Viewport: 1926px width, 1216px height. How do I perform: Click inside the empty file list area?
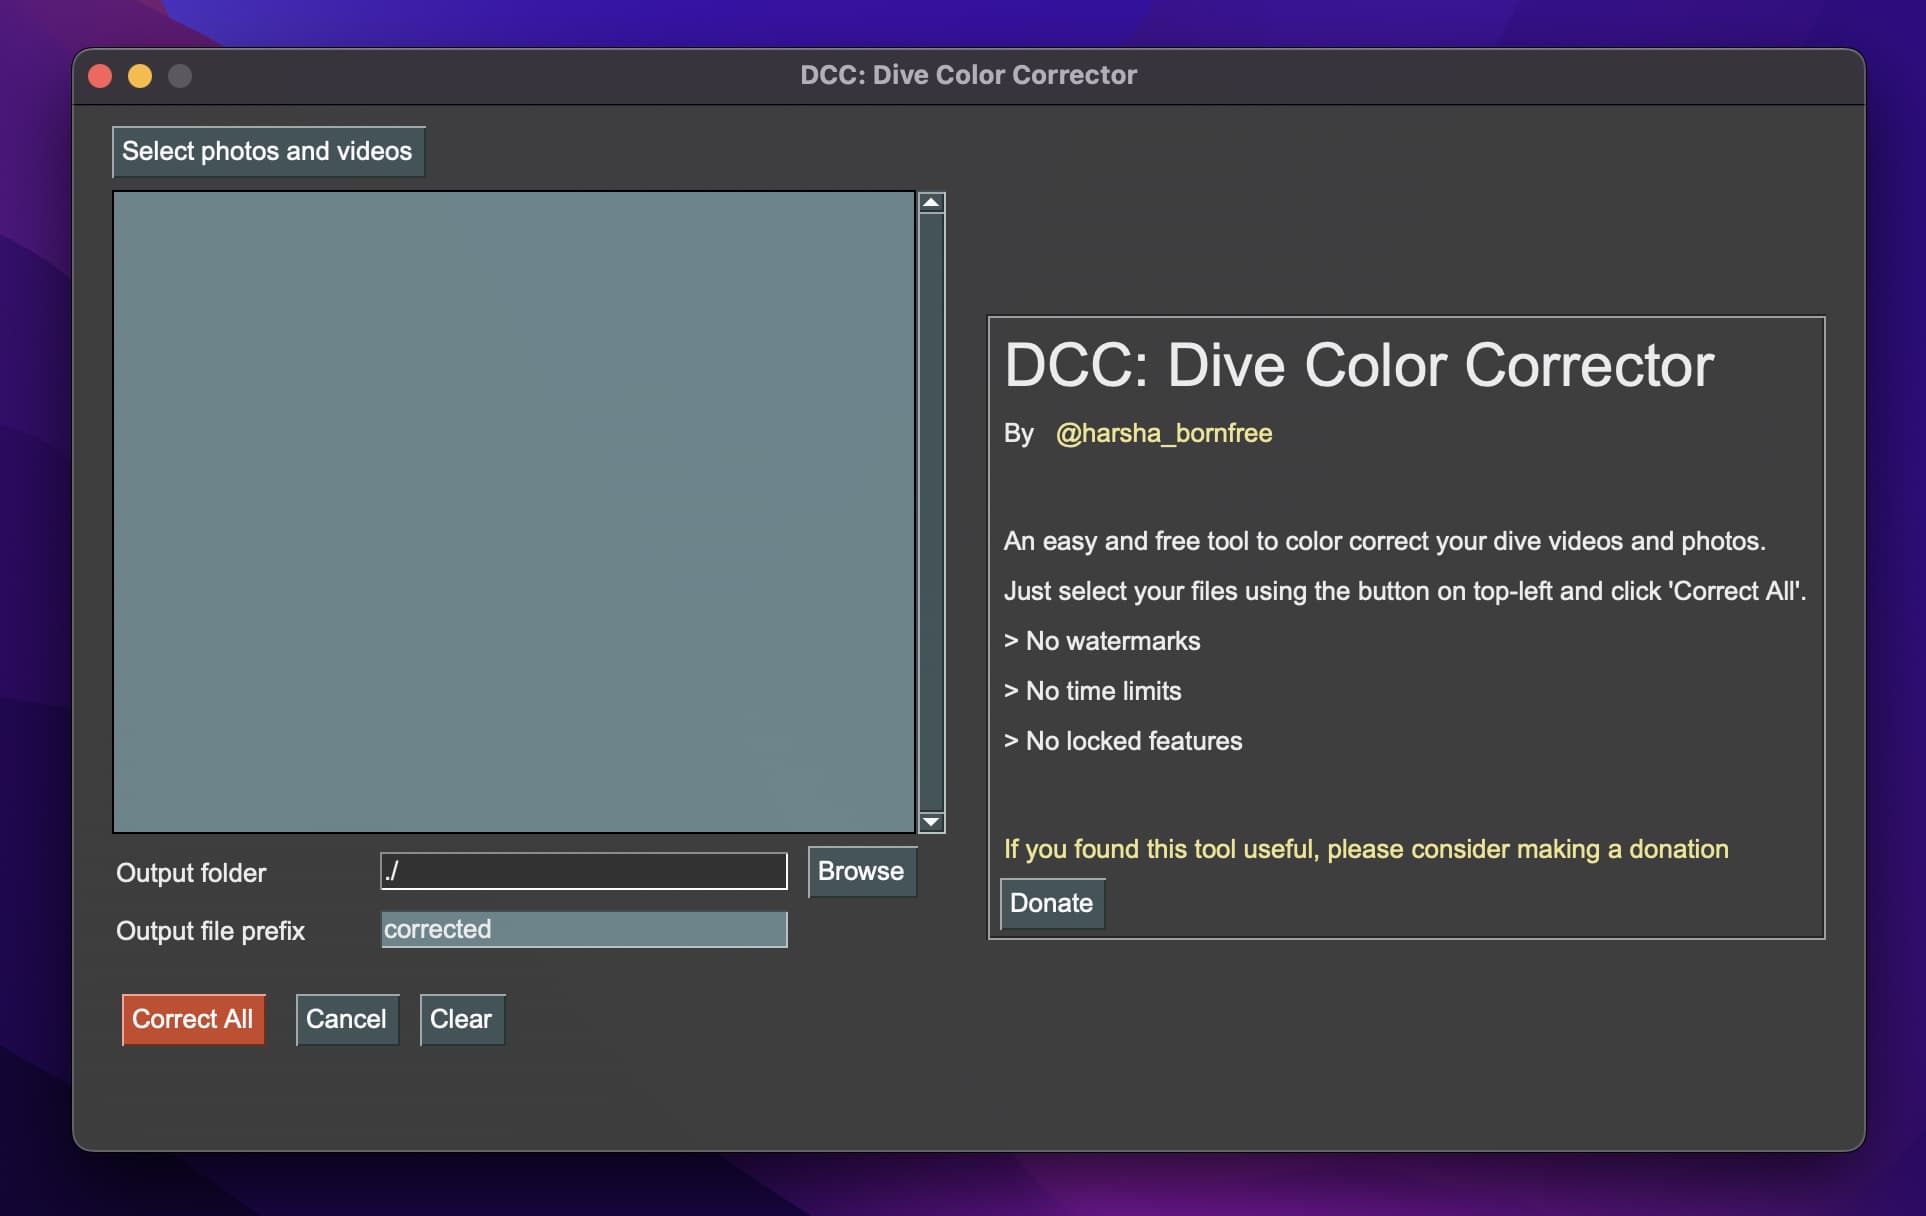(513, 510)
